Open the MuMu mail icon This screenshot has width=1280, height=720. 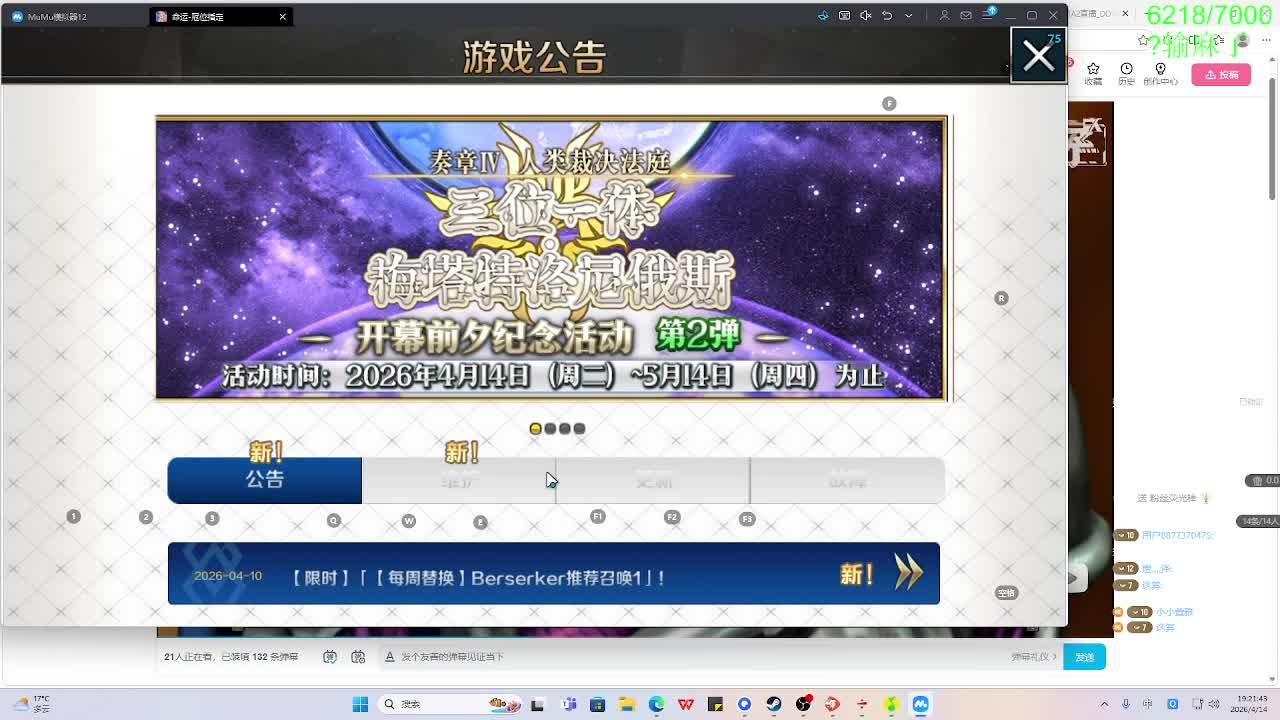coord(966,15)
